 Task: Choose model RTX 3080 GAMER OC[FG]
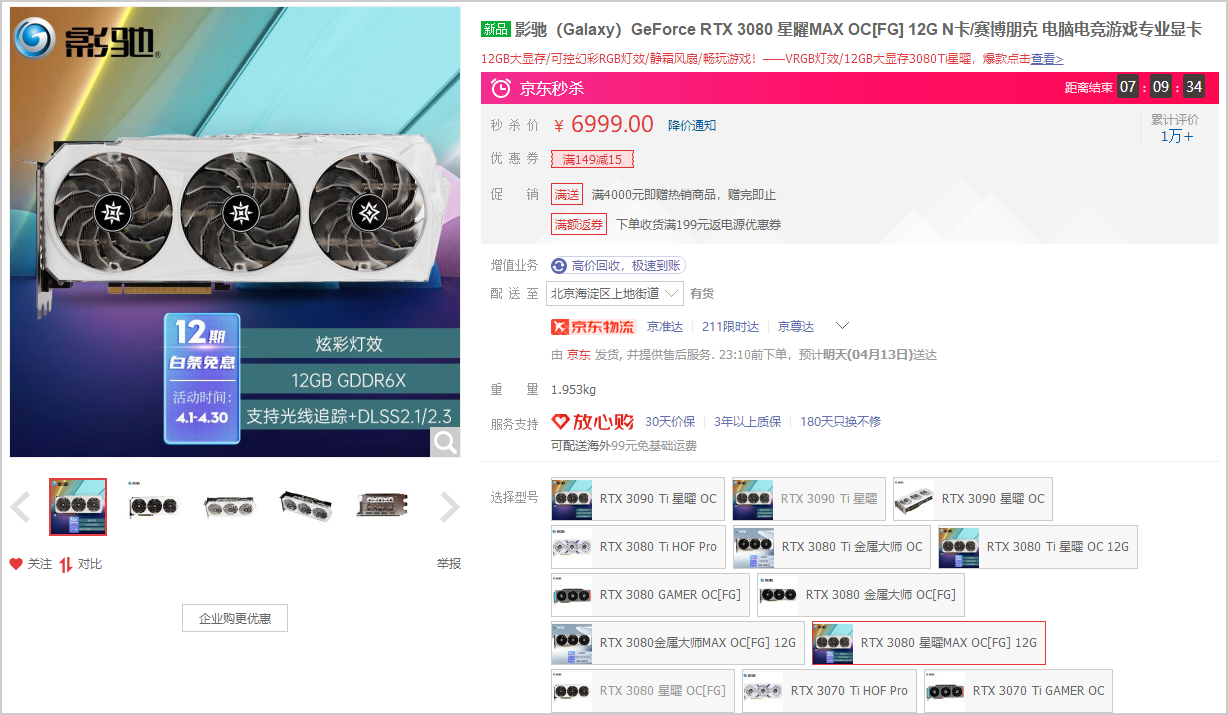650,595
